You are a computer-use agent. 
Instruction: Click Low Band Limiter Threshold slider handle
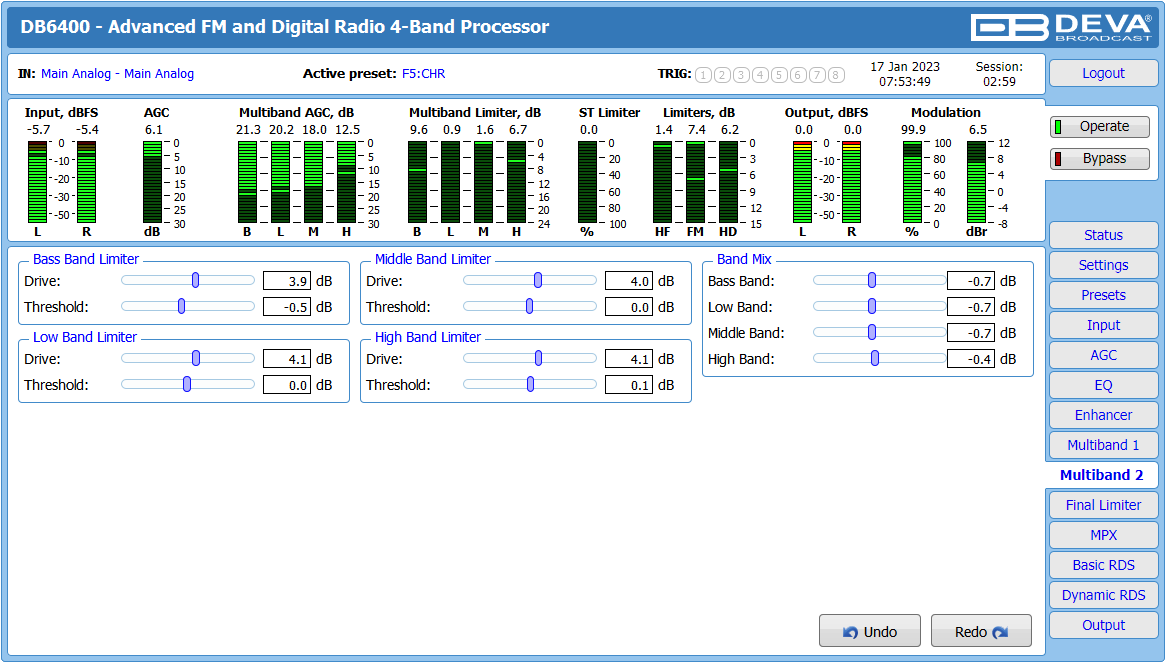pos(187,384)
